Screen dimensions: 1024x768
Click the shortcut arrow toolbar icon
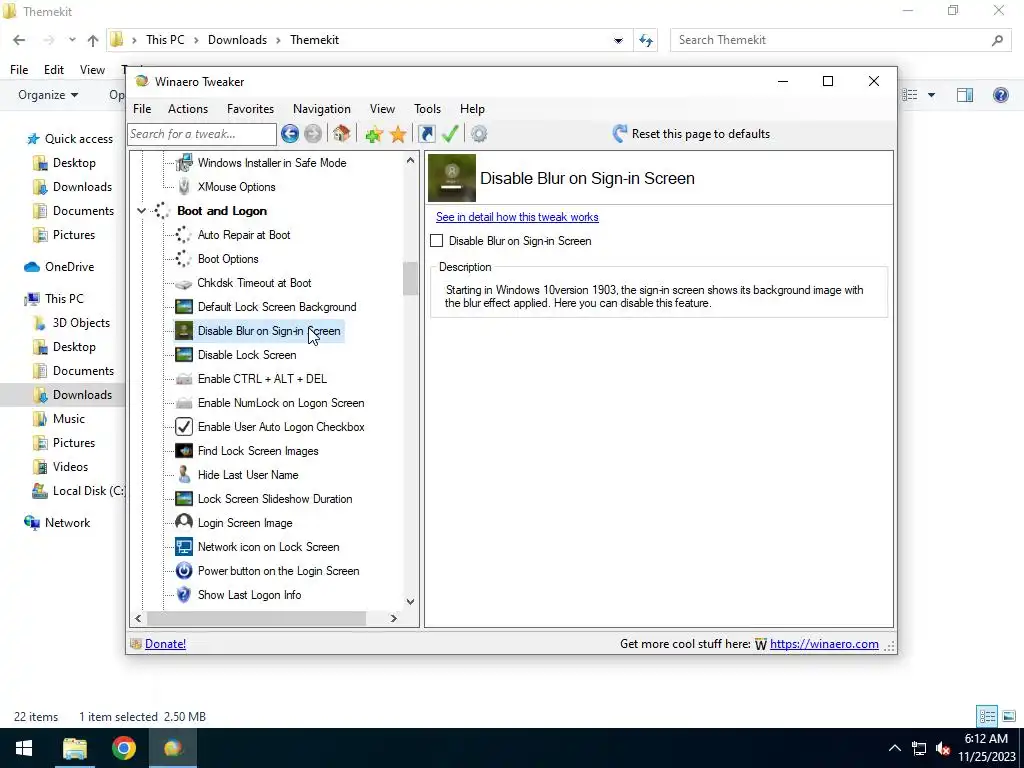[x=426, y=134]
